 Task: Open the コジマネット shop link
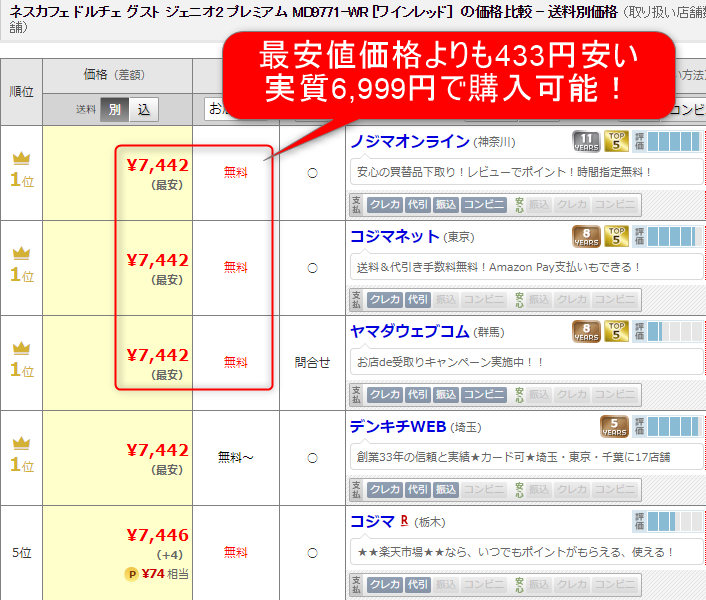coord(394,237)
